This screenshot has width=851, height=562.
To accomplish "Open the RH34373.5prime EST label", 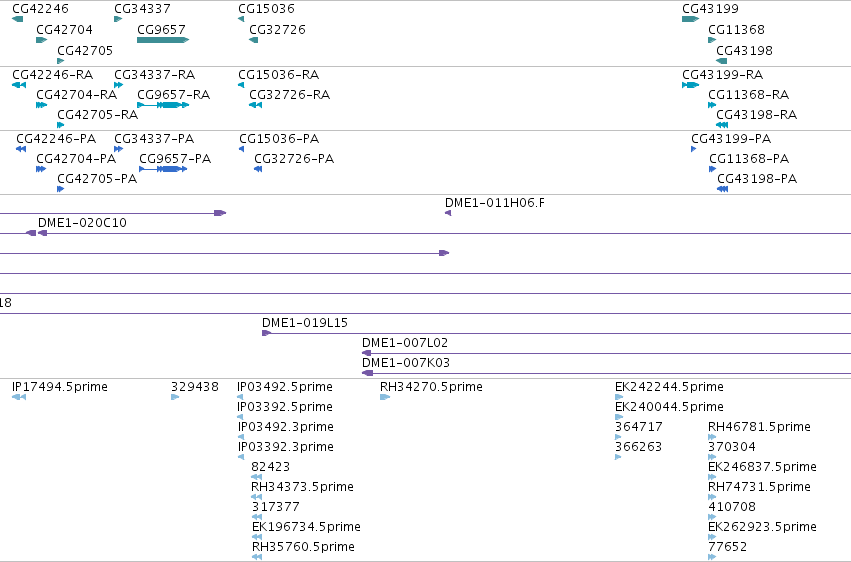I will (x=302, y=487).
